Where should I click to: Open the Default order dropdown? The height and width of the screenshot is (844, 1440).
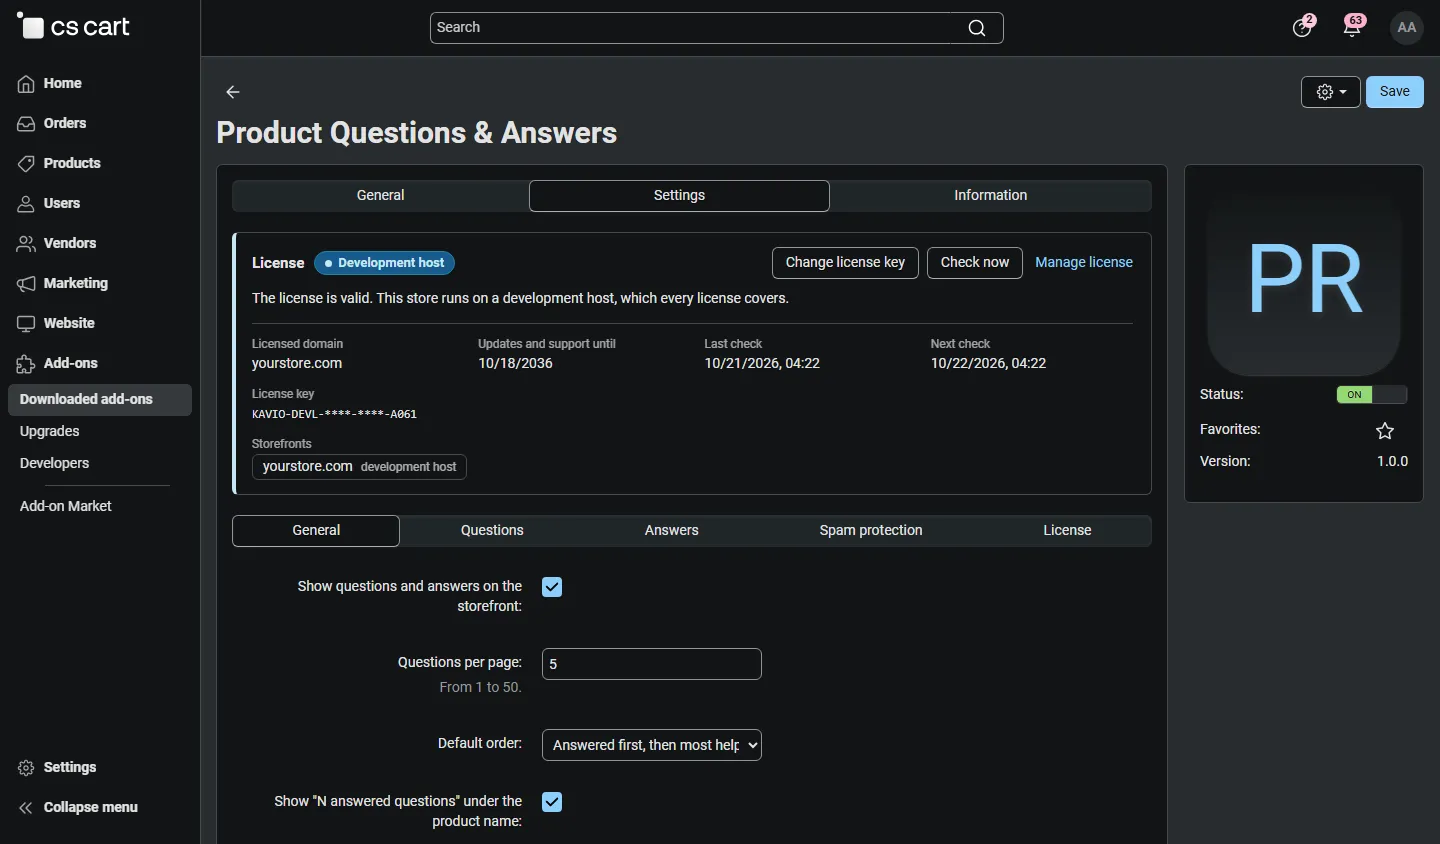[652, 745]
